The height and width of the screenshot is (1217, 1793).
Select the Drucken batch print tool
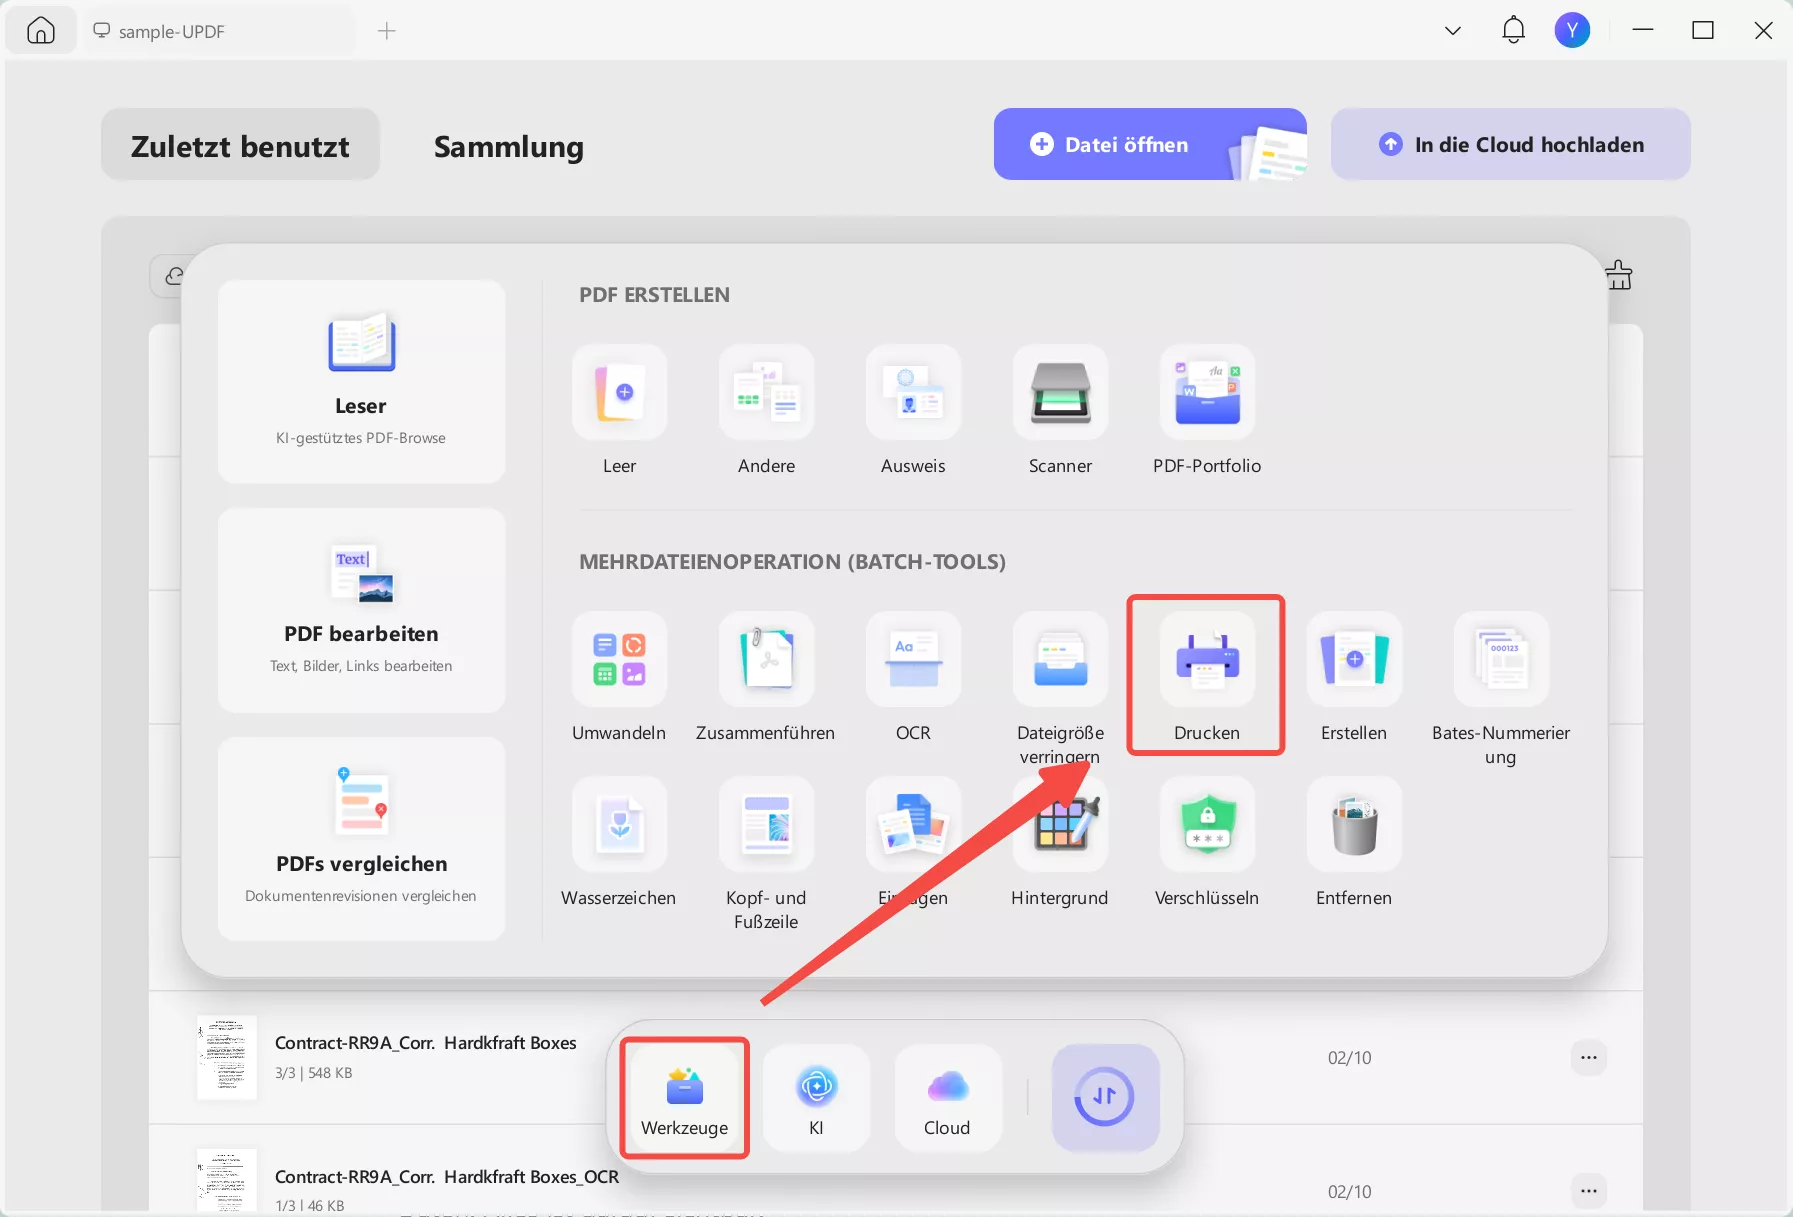pos(1207,659)
